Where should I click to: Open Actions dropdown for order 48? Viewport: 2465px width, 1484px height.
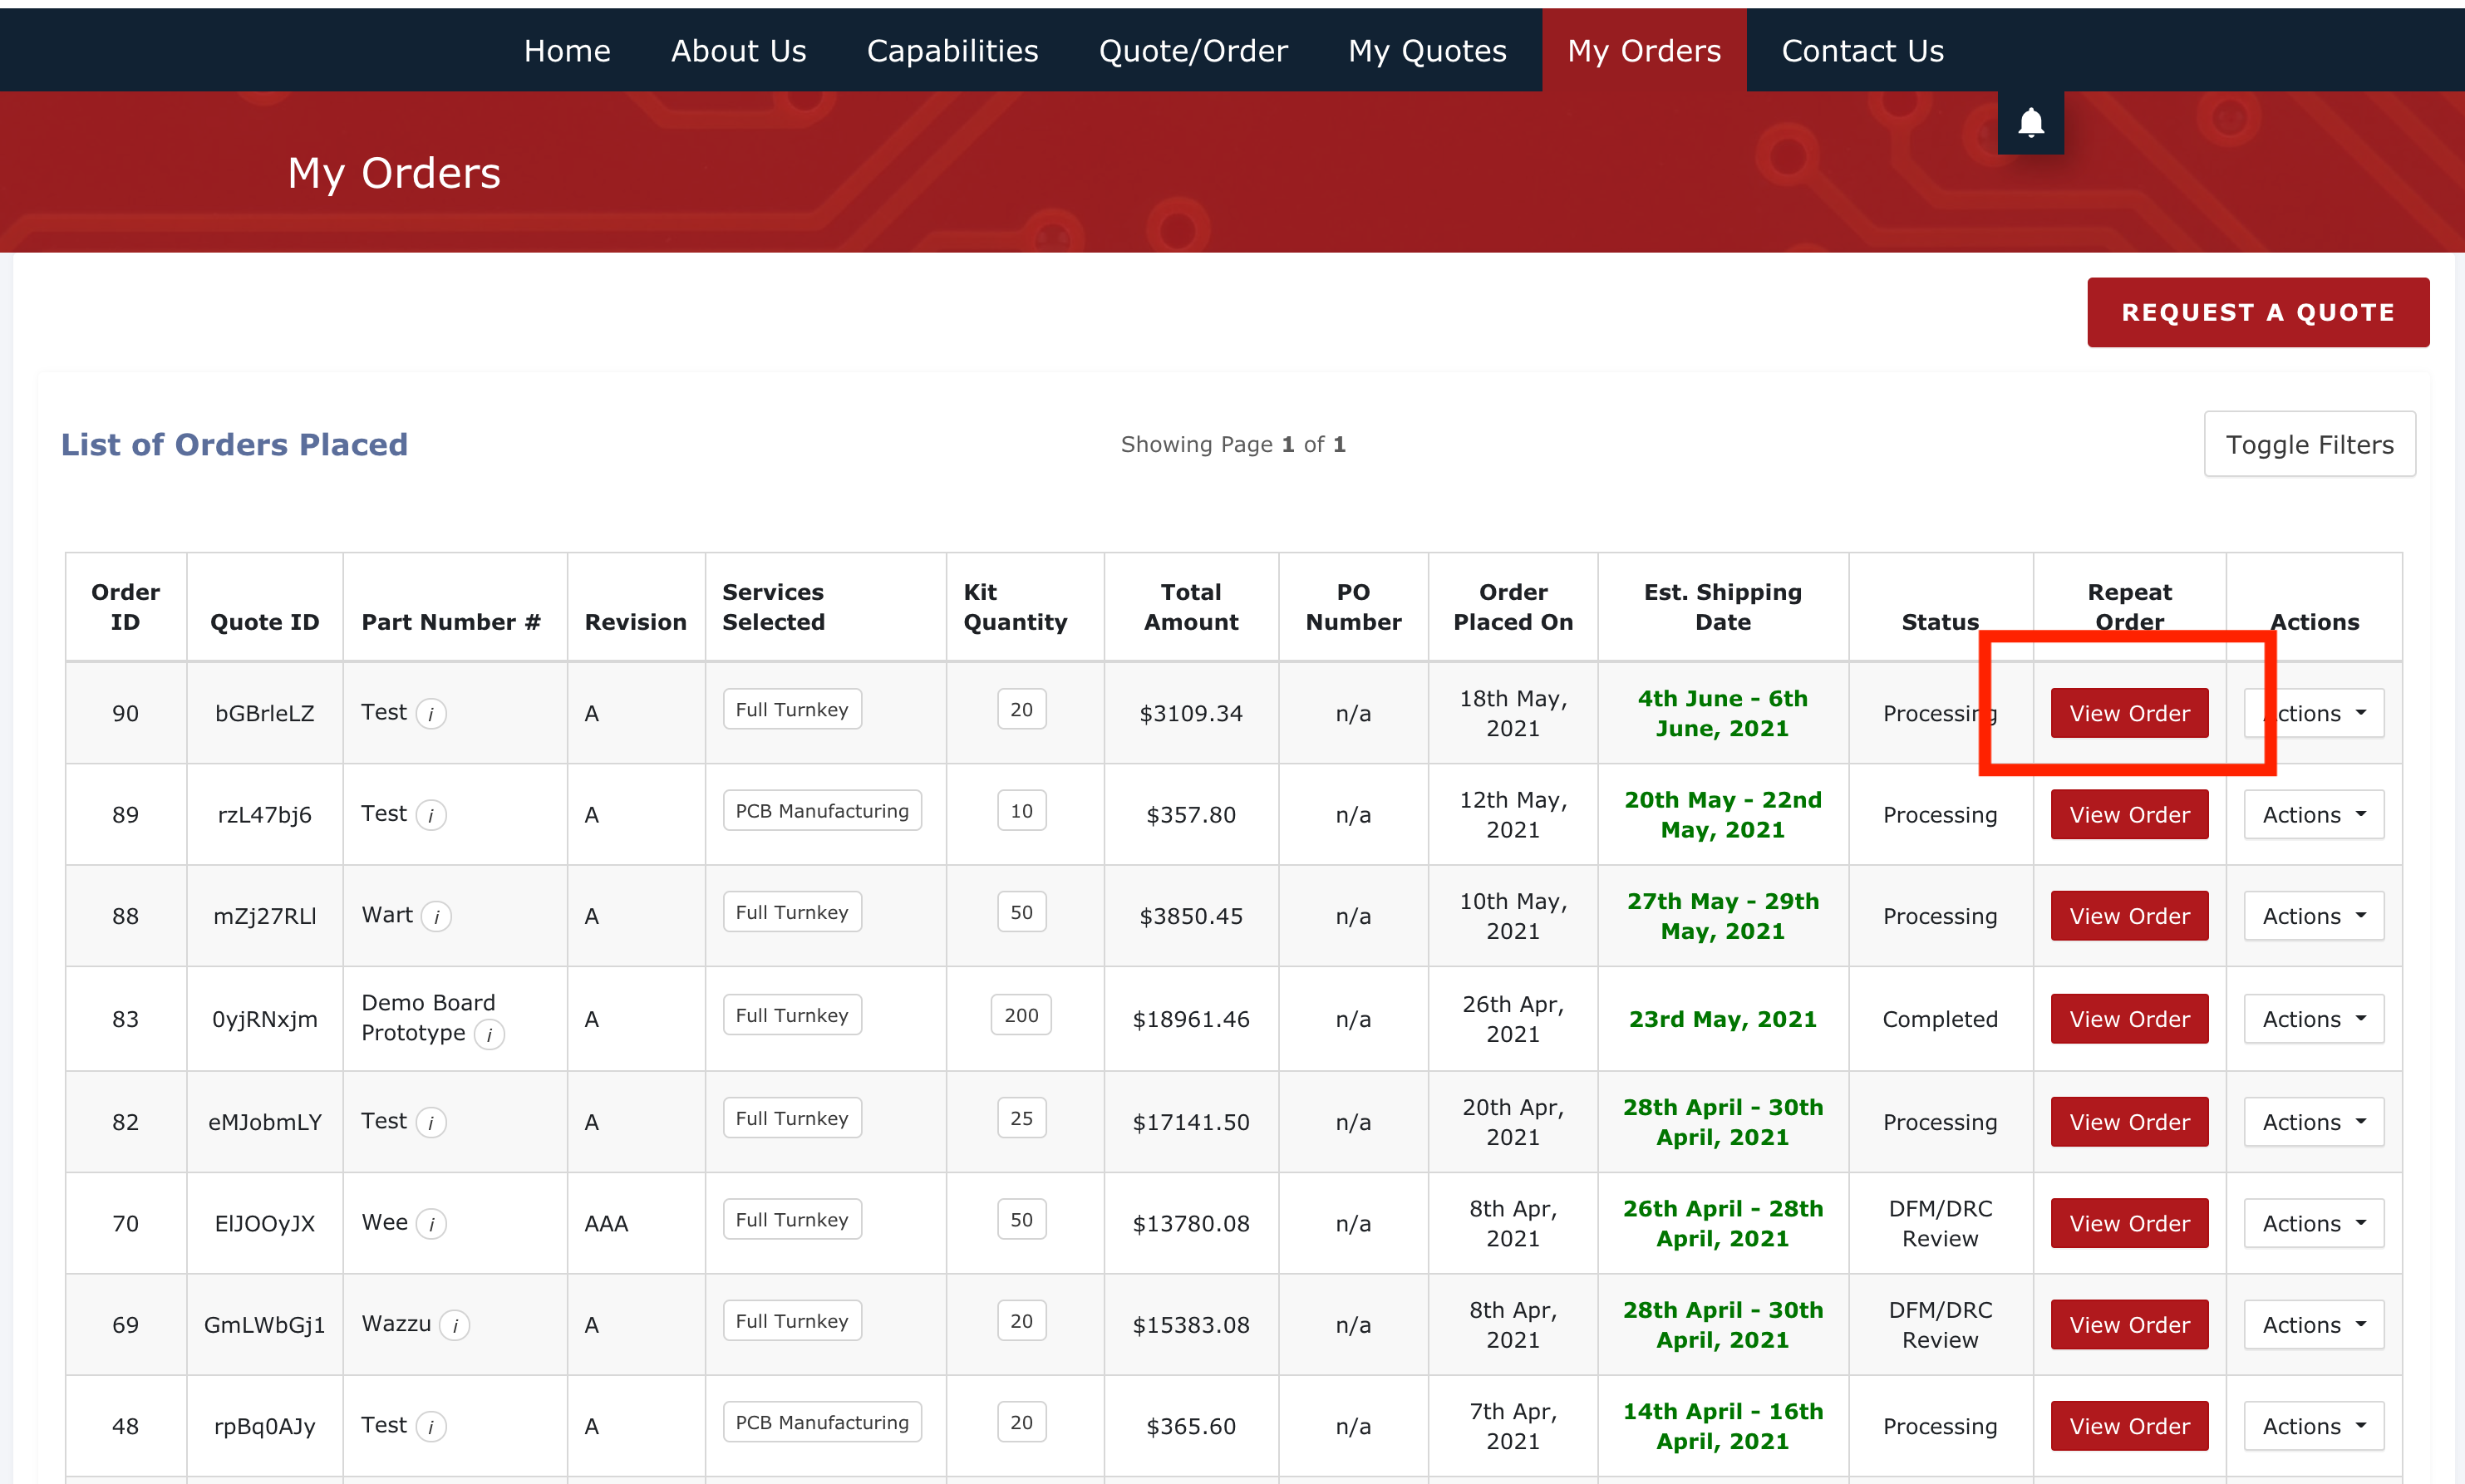coord(2313,1425)
